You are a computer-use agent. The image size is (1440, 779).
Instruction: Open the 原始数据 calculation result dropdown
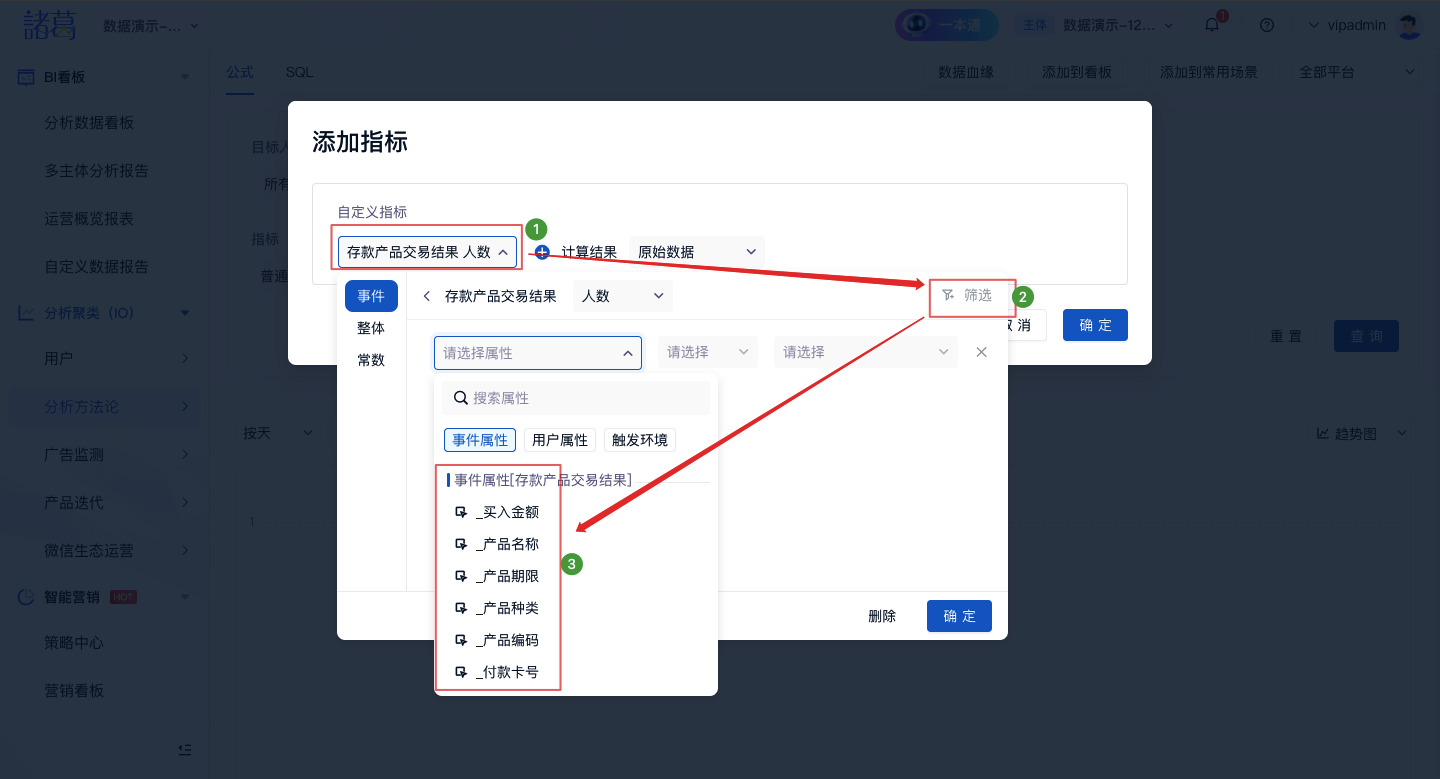[696, 252]
